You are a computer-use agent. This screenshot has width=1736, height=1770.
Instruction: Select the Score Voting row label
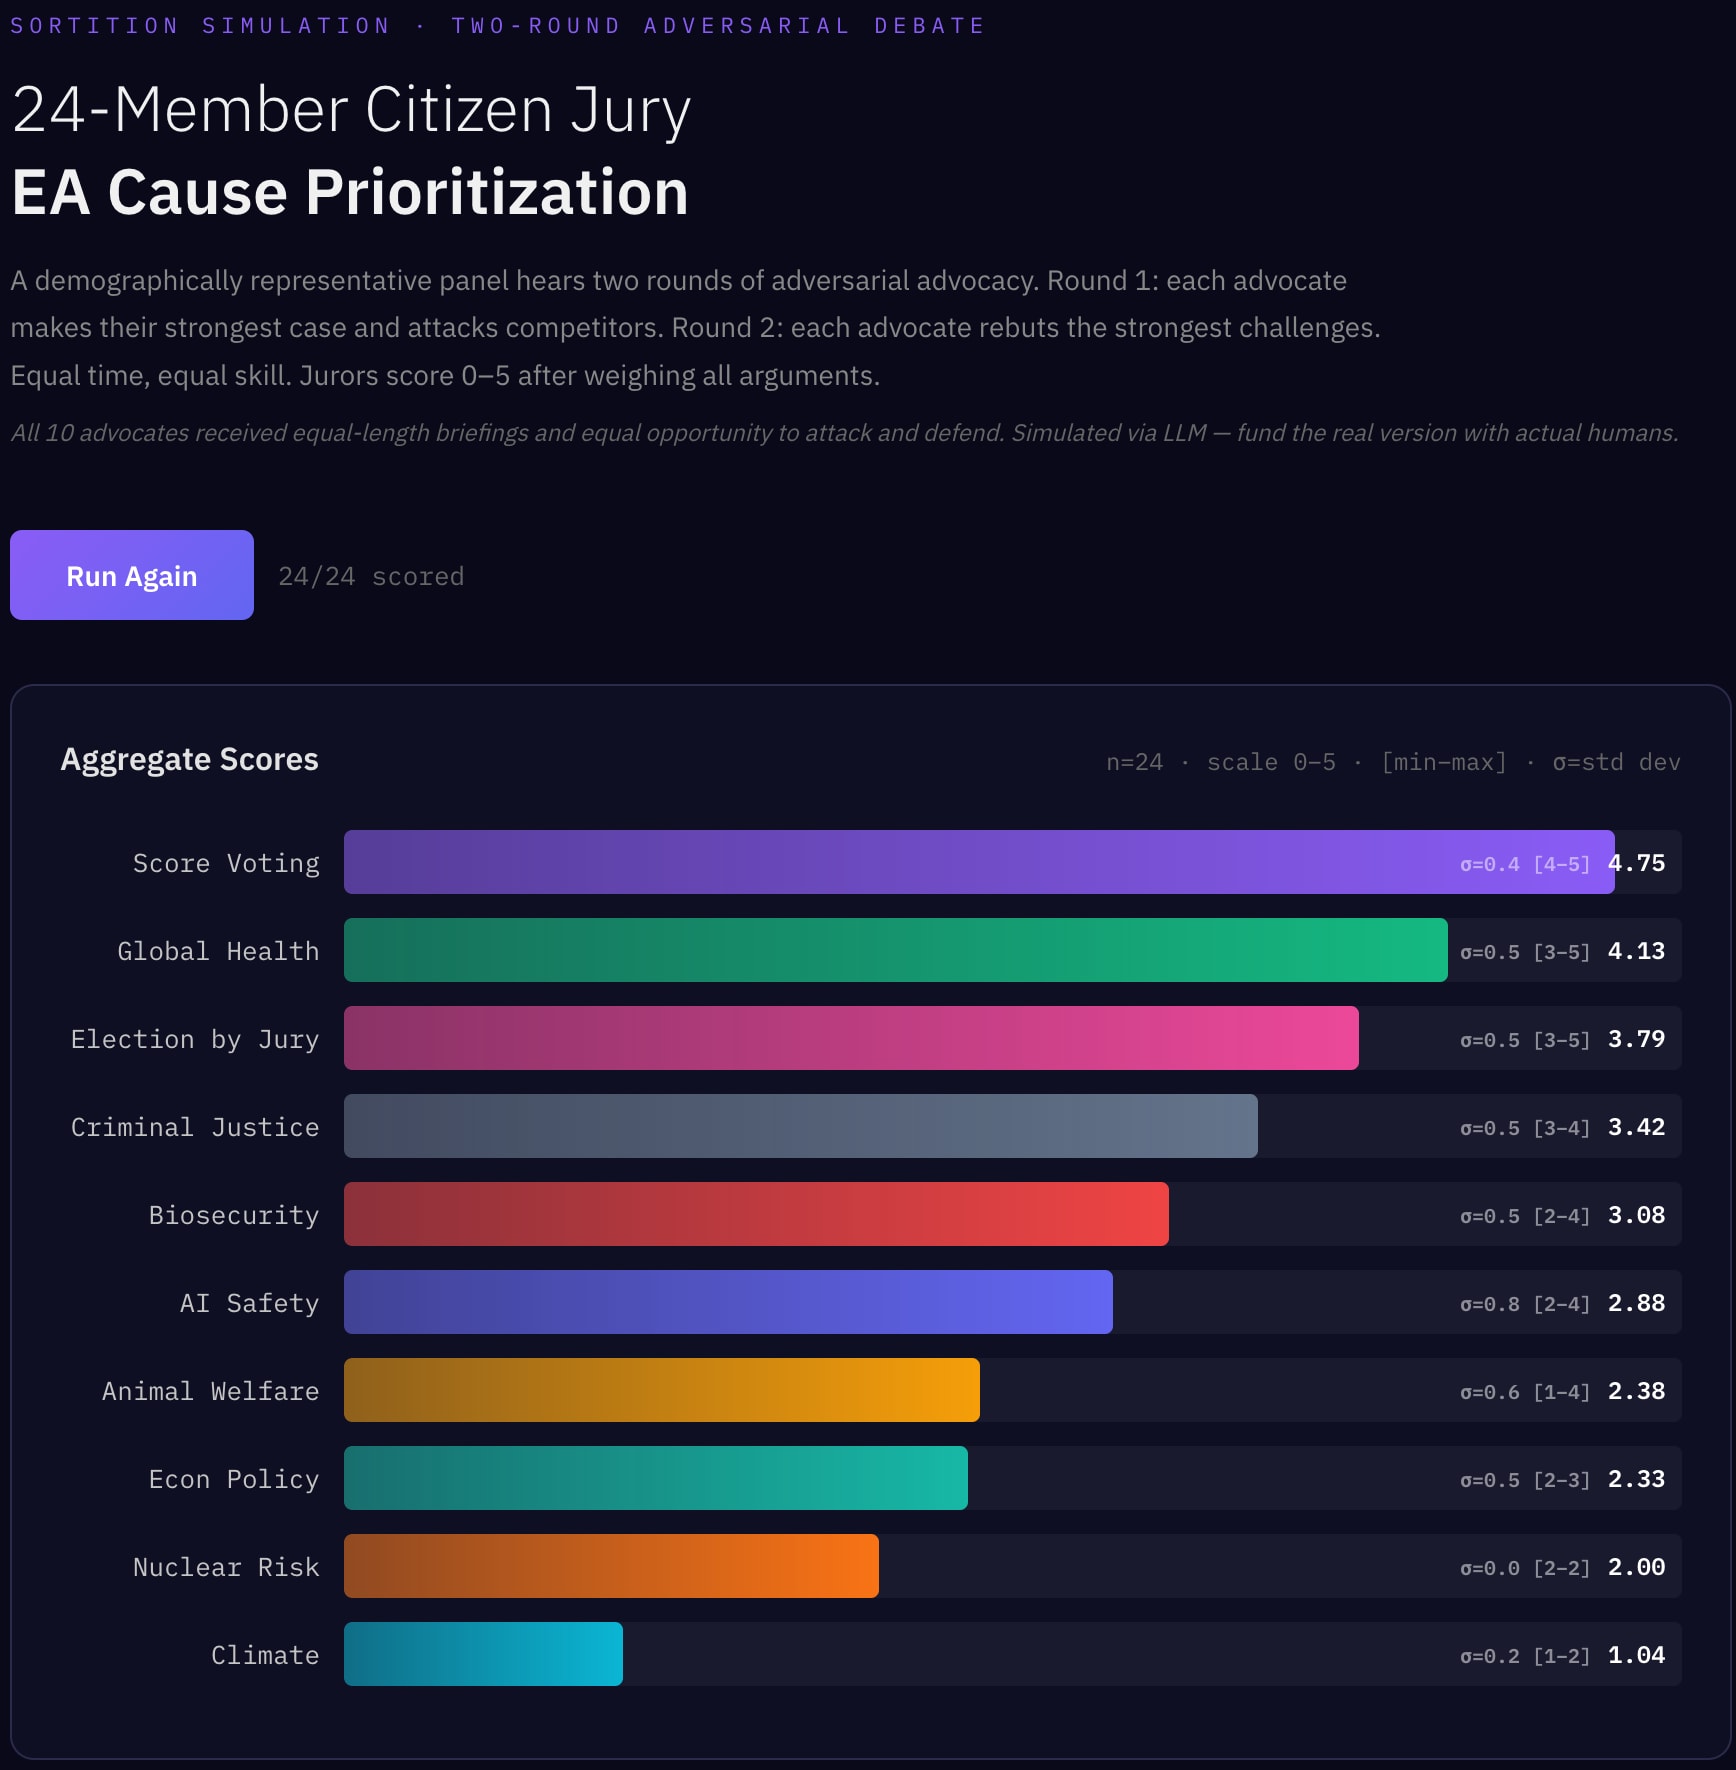click(x=226, y=863)
